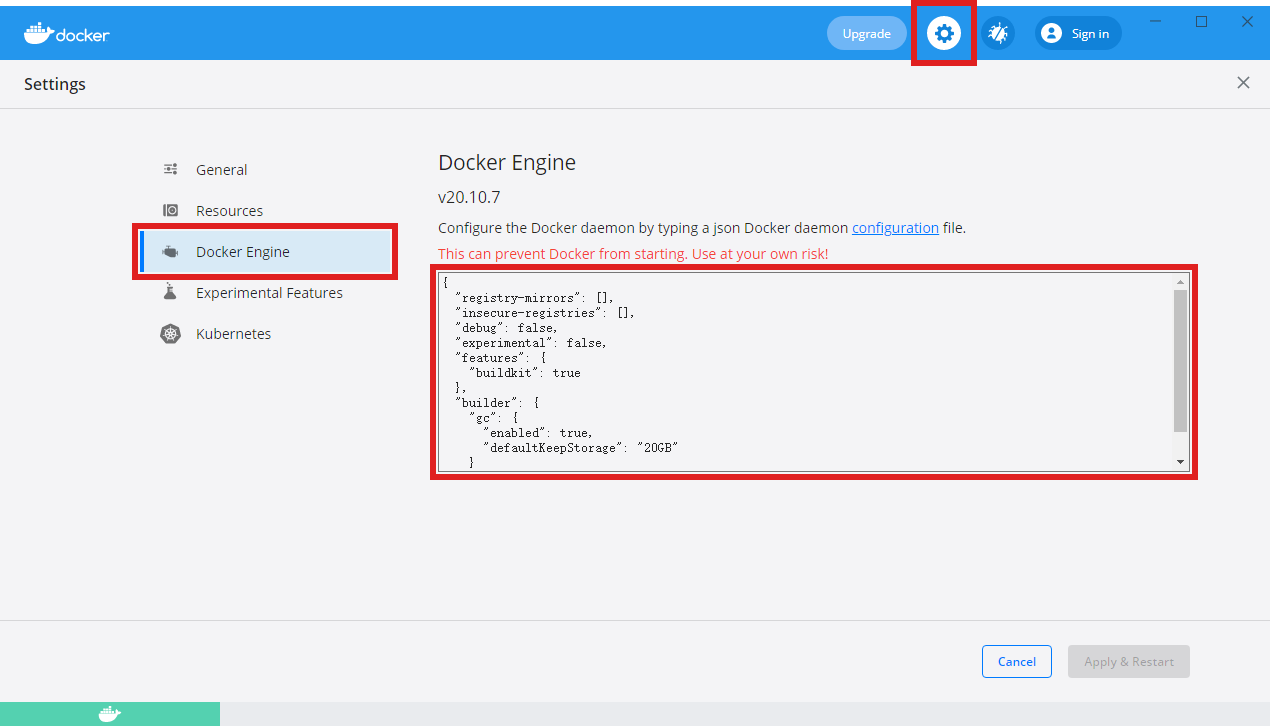1270x726 pixels.
Task: Click the user avatar icon beside Sign in
Action: (x=1051, y=33)
